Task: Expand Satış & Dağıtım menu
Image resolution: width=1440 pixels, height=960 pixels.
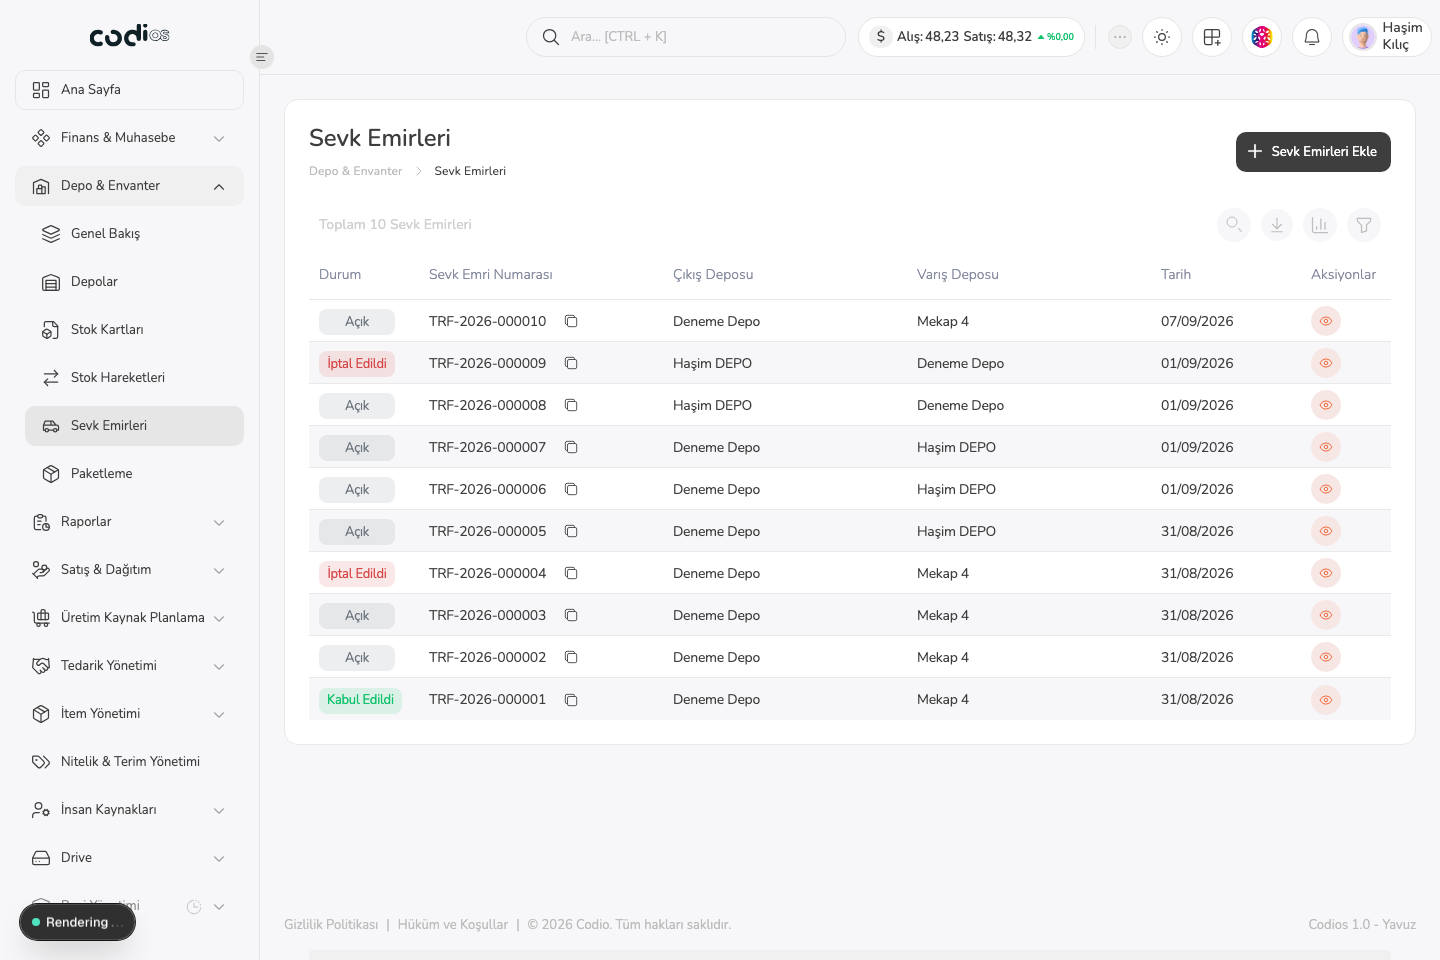Action: 129,570
